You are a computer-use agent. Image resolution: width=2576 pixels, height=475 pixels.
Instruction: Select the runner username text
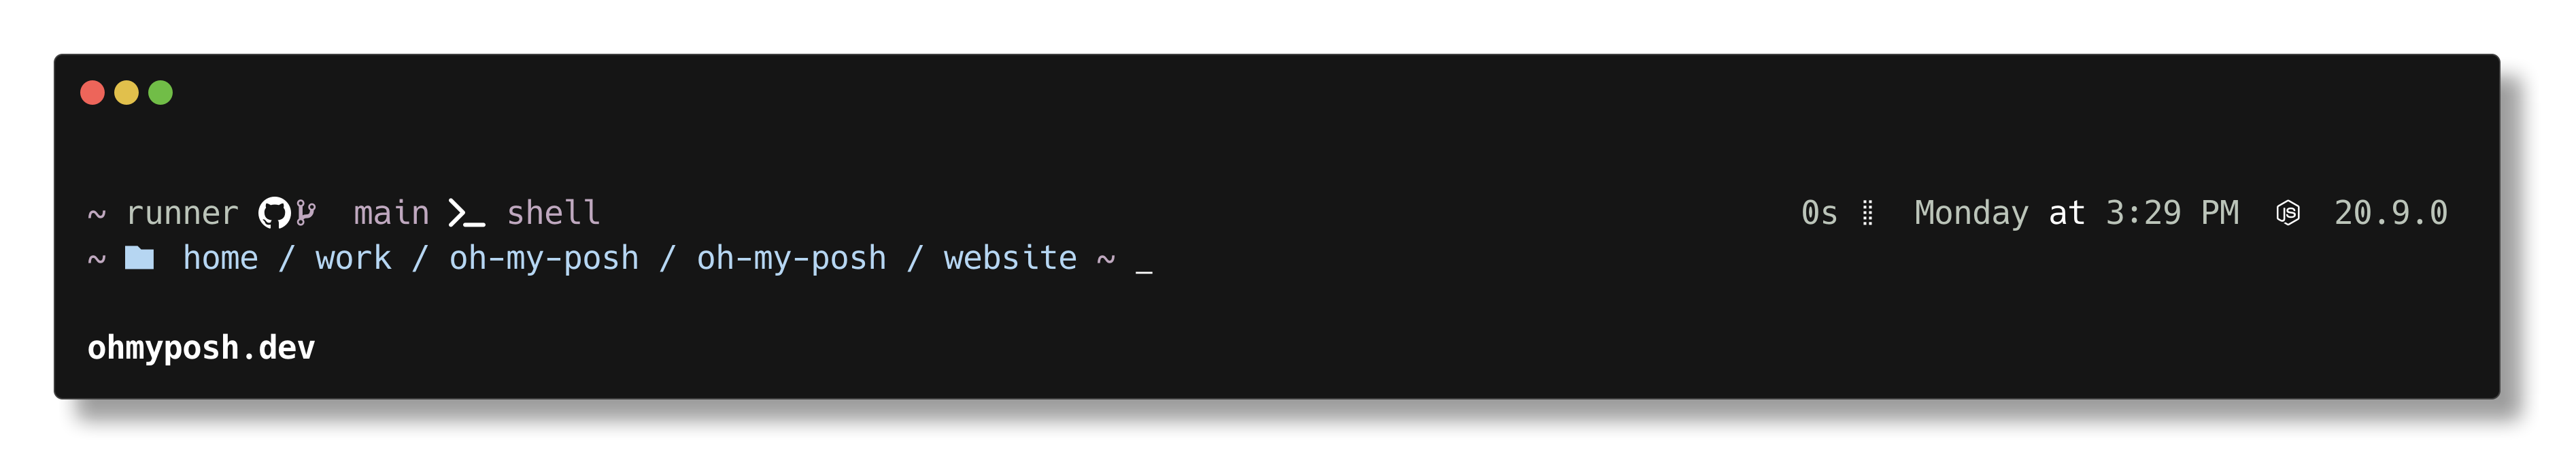(x=182, y=213)
